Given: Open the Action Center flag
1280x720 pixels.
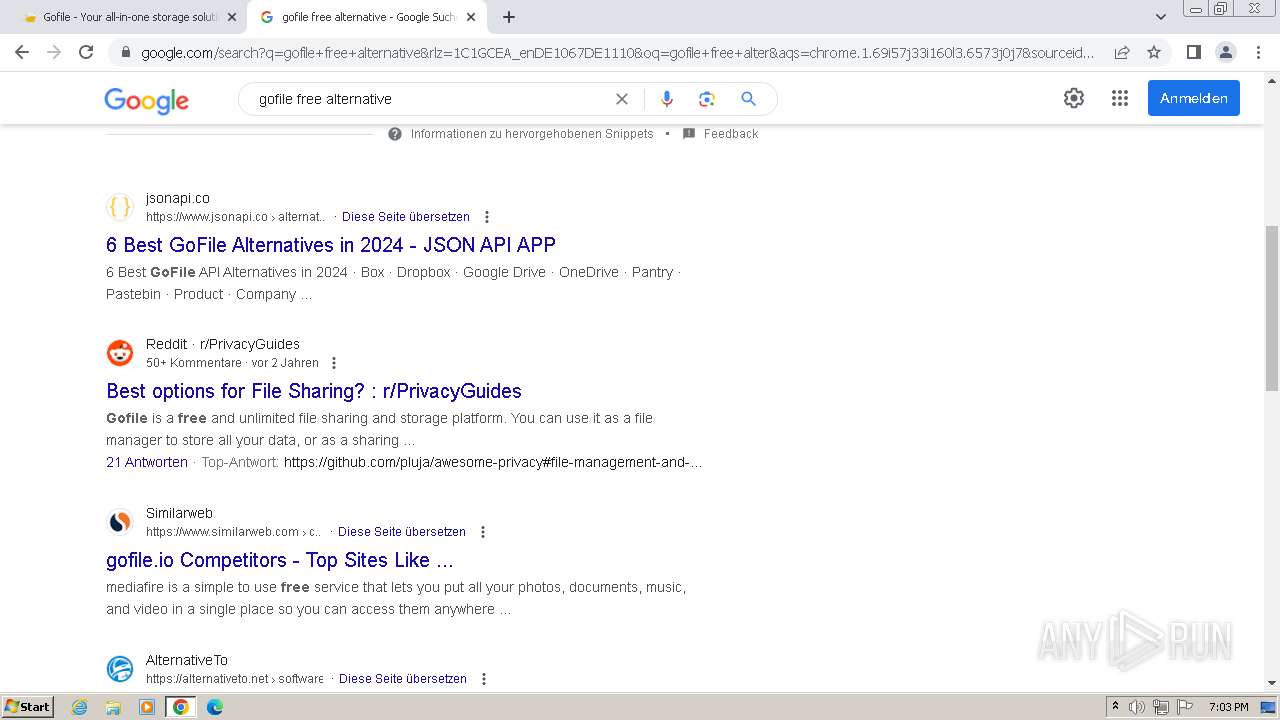Looking at the screenshot, I should click(x=1184, y=707).
